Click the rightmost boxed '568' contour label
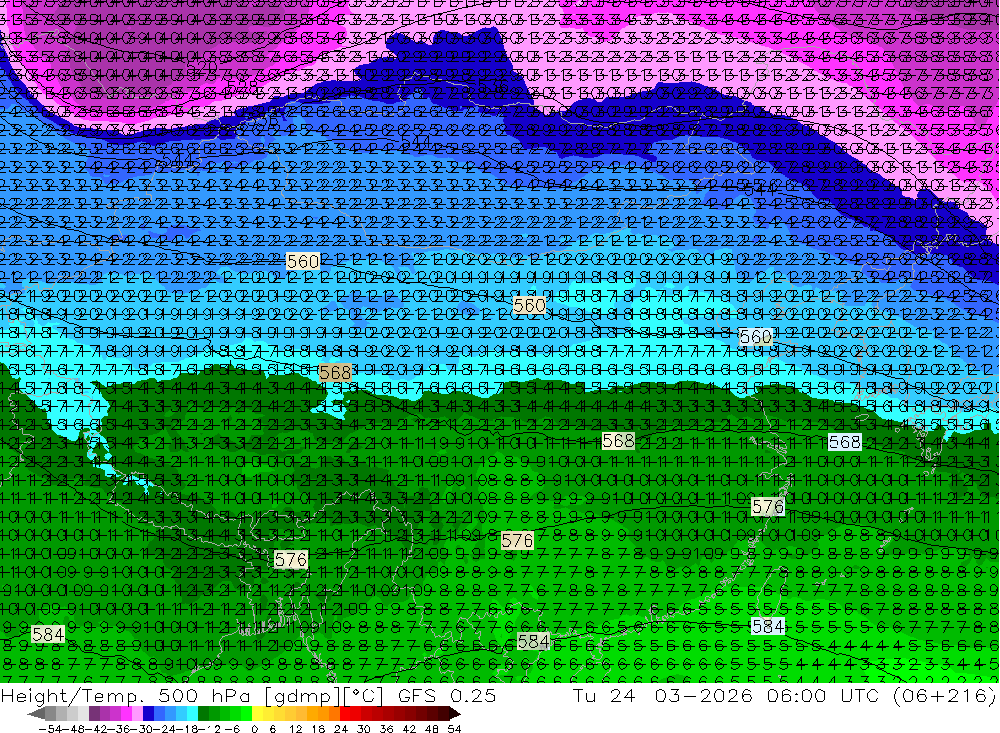This screenshot has height=733, width=1000. (x=844, y=442)
